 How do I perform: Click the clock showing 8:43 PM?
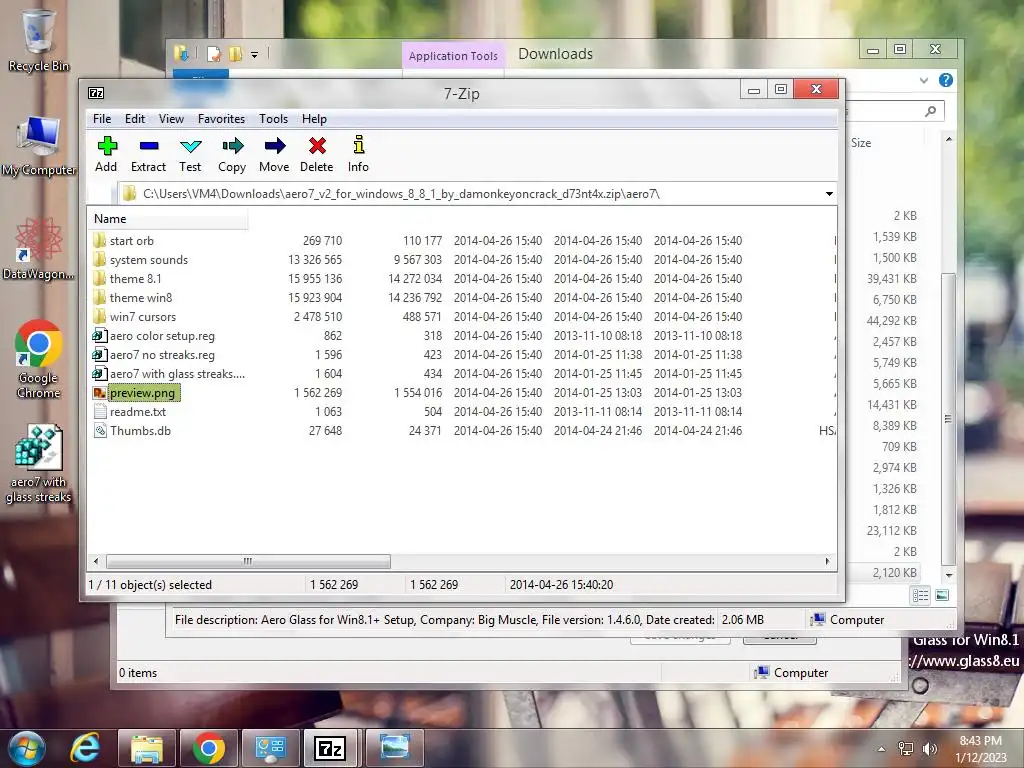980,741
